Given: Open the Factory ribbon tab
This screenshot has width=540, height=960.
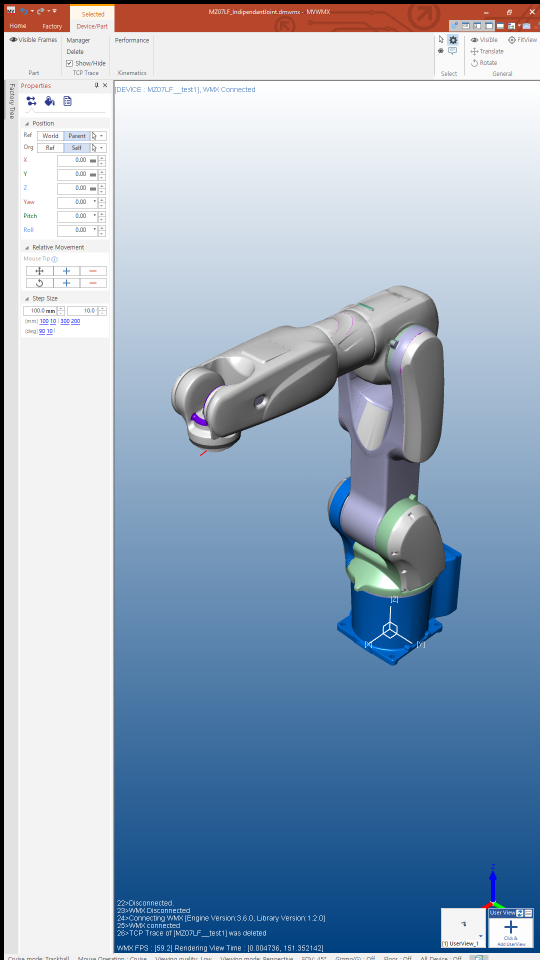Looking at the screenshot, I should tap(53, 26).
